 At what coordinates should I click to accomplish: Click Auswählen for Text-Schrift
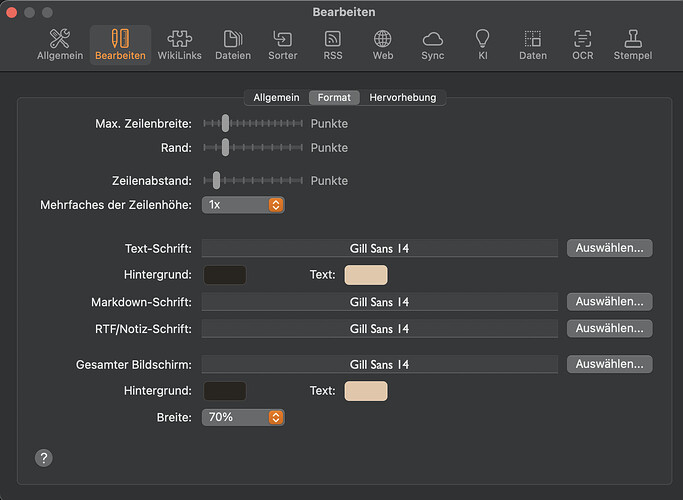click(x=609, y=248)
